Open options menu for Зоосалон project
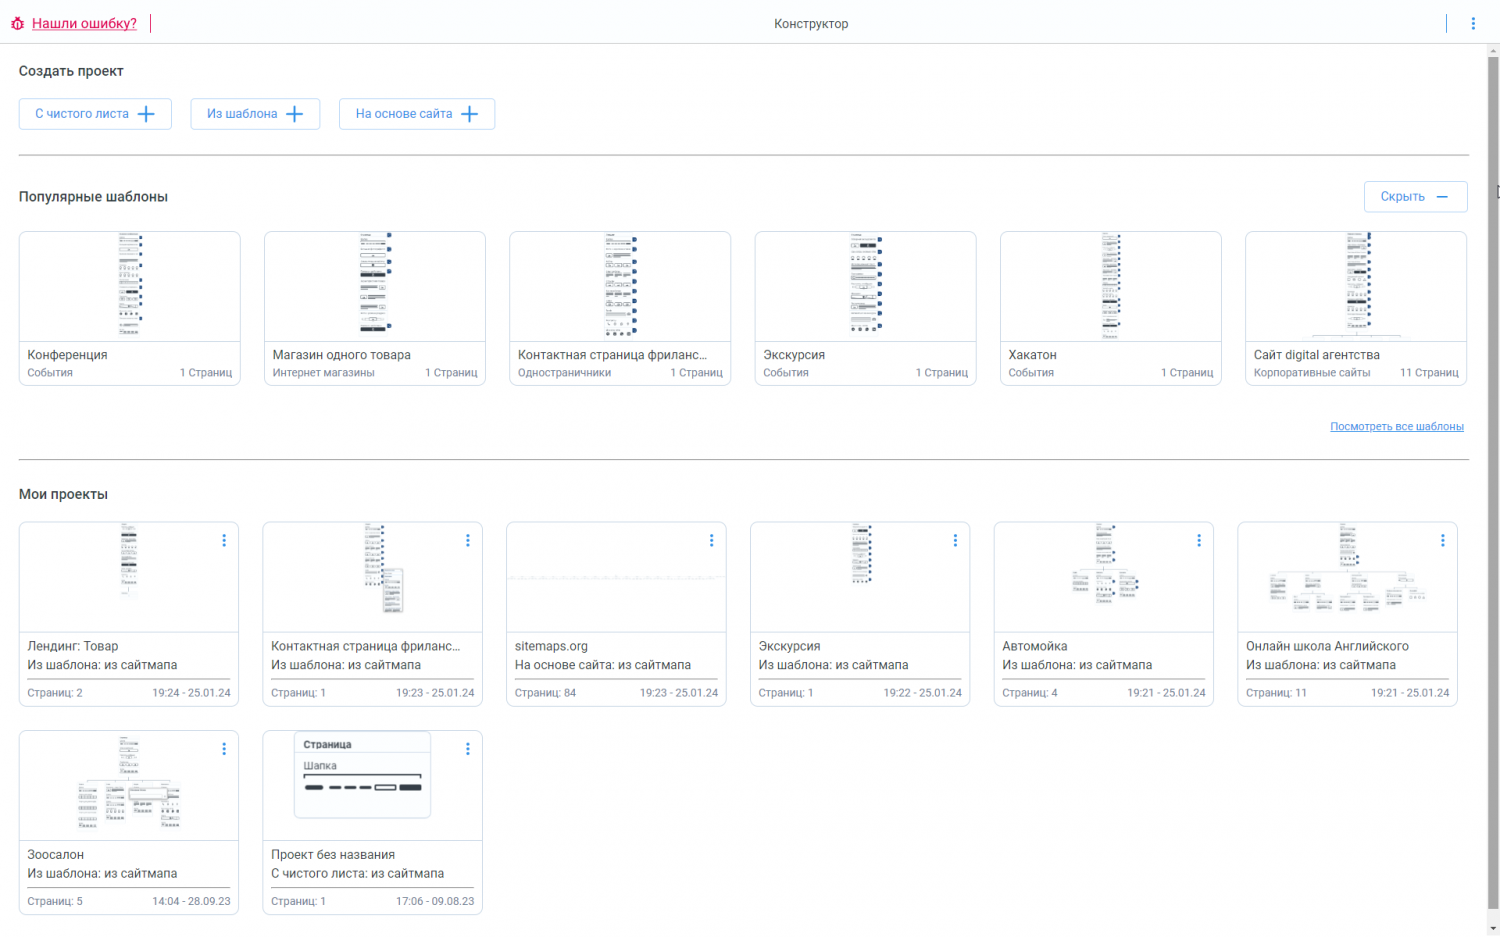 coord(224,748)
